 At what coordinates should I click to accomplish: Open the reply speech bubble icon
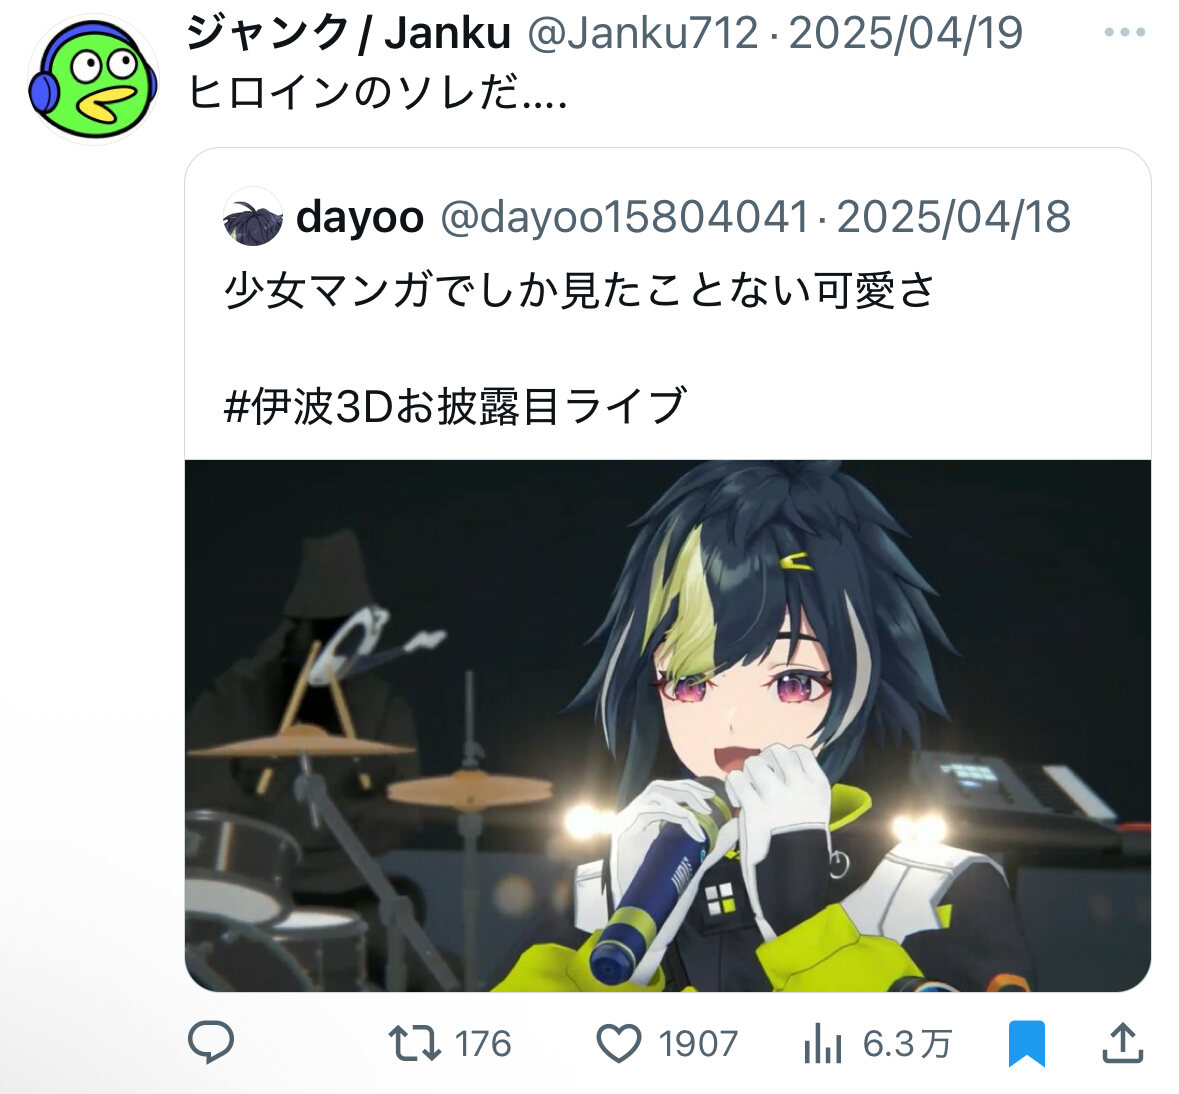coord(211,1042)
